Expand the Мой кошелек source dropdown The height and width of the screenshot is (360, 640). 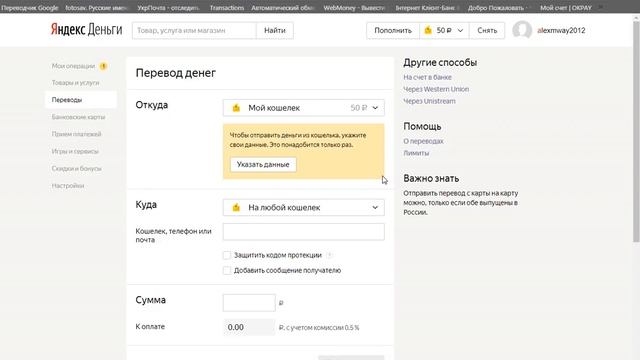tap(304, 108)
